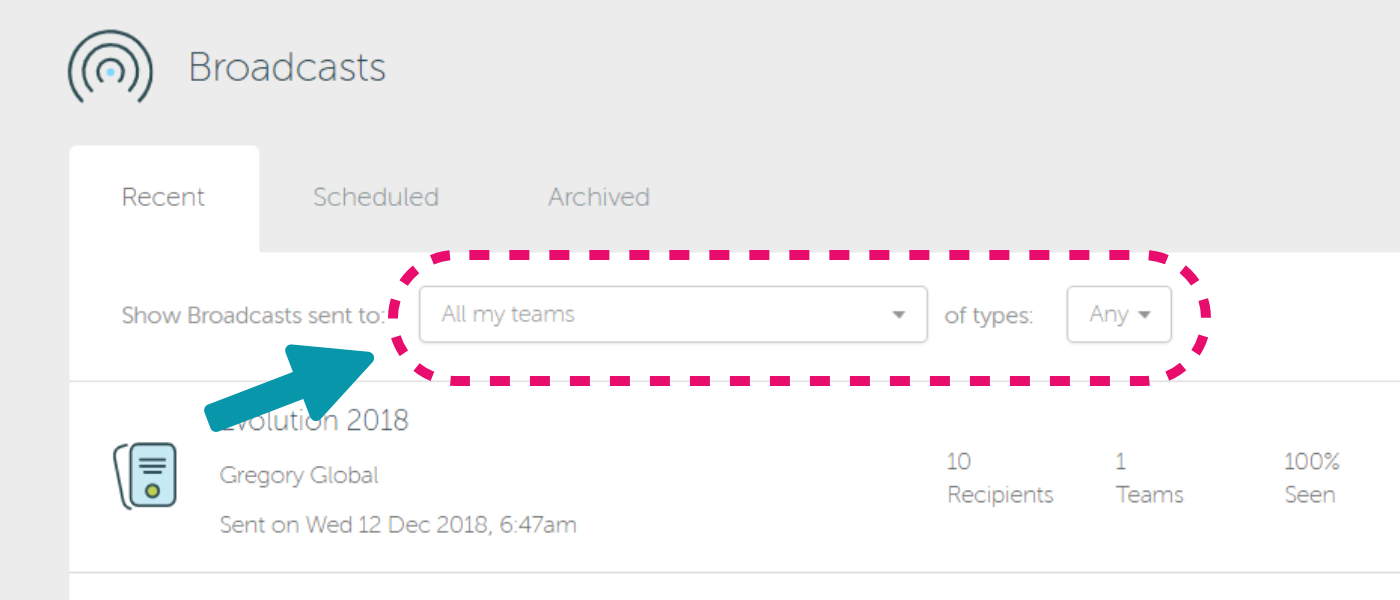Open the Recent tab

coord(164,198)
